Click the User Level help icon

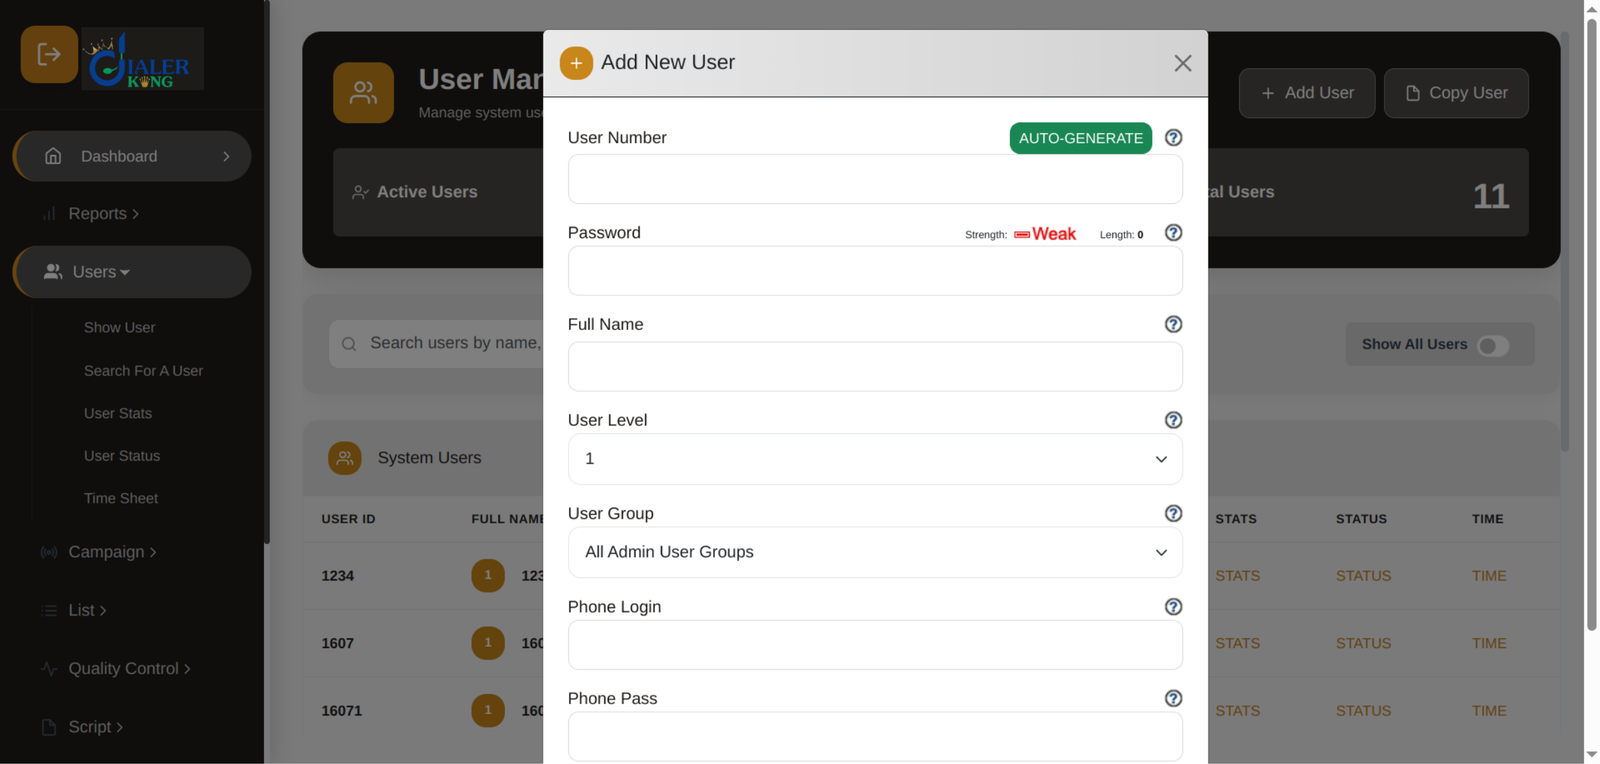tap(1173, 420)
